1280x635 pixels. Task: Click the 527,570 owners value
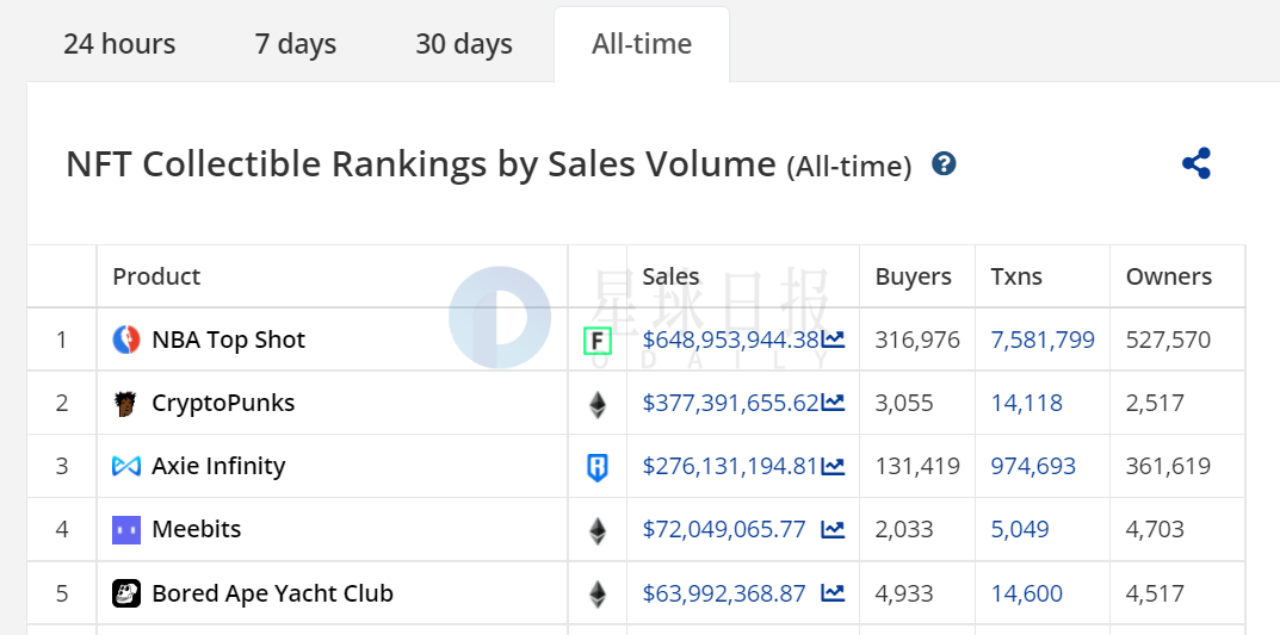[1168, 340]
